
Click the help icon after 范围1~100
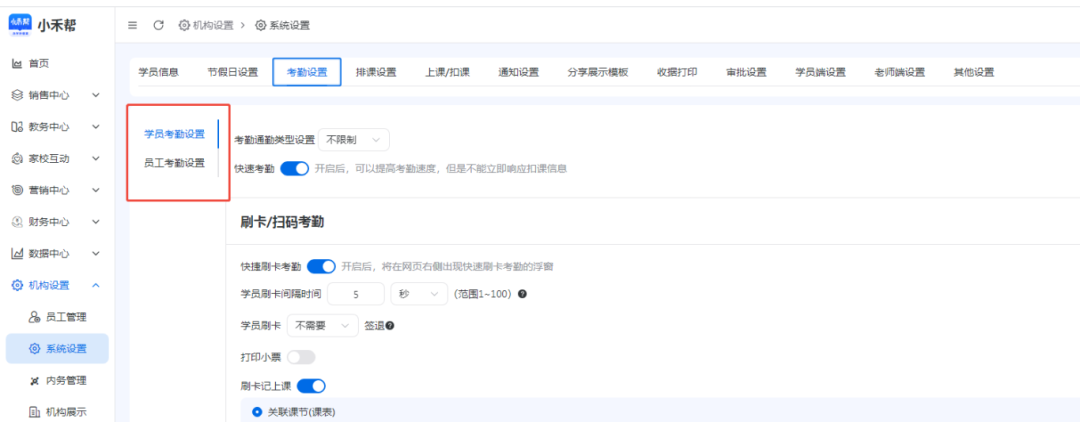[522, 294]
